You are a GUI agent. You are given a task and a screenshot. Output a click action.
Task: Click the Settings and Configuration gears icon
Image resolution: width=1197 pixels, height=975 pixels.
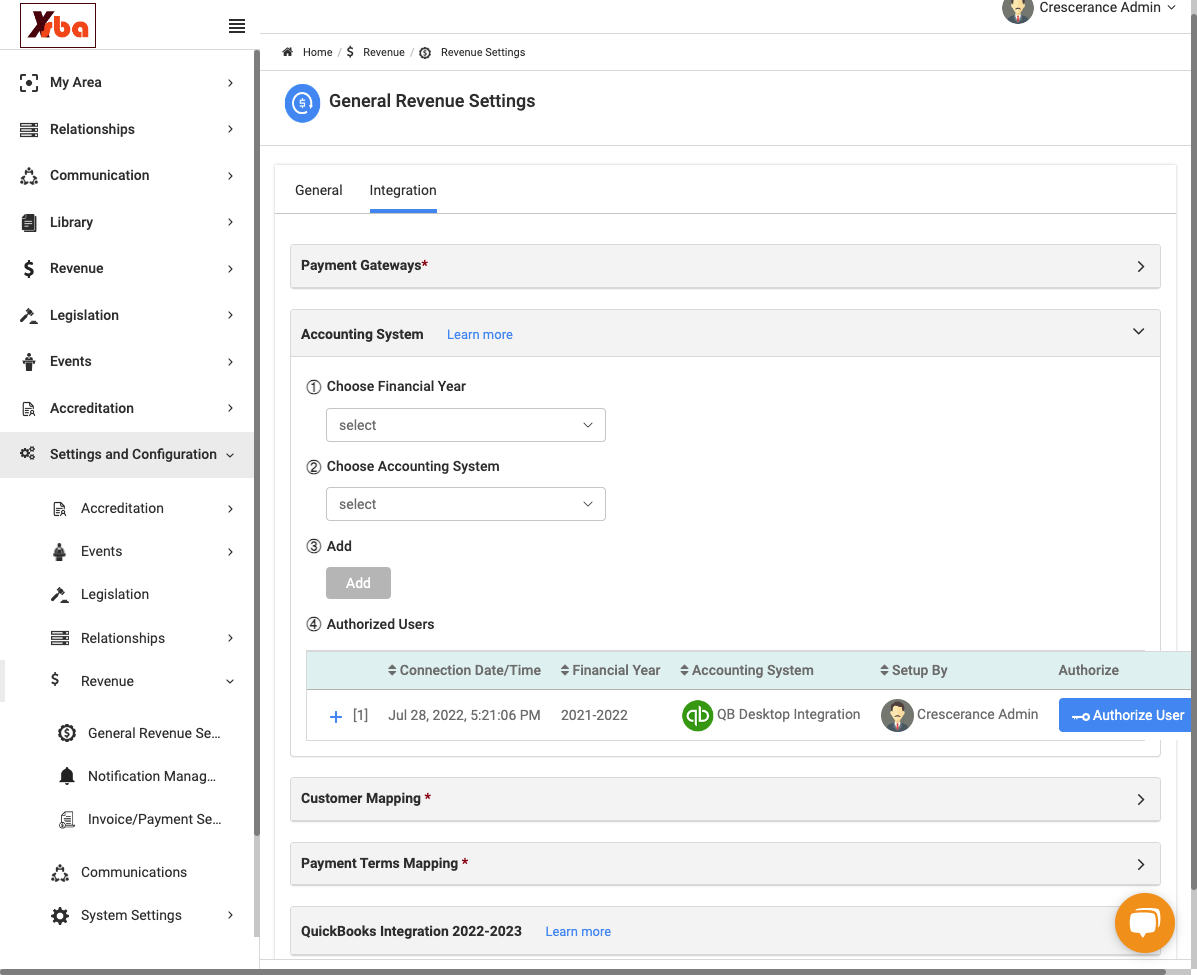27,454
